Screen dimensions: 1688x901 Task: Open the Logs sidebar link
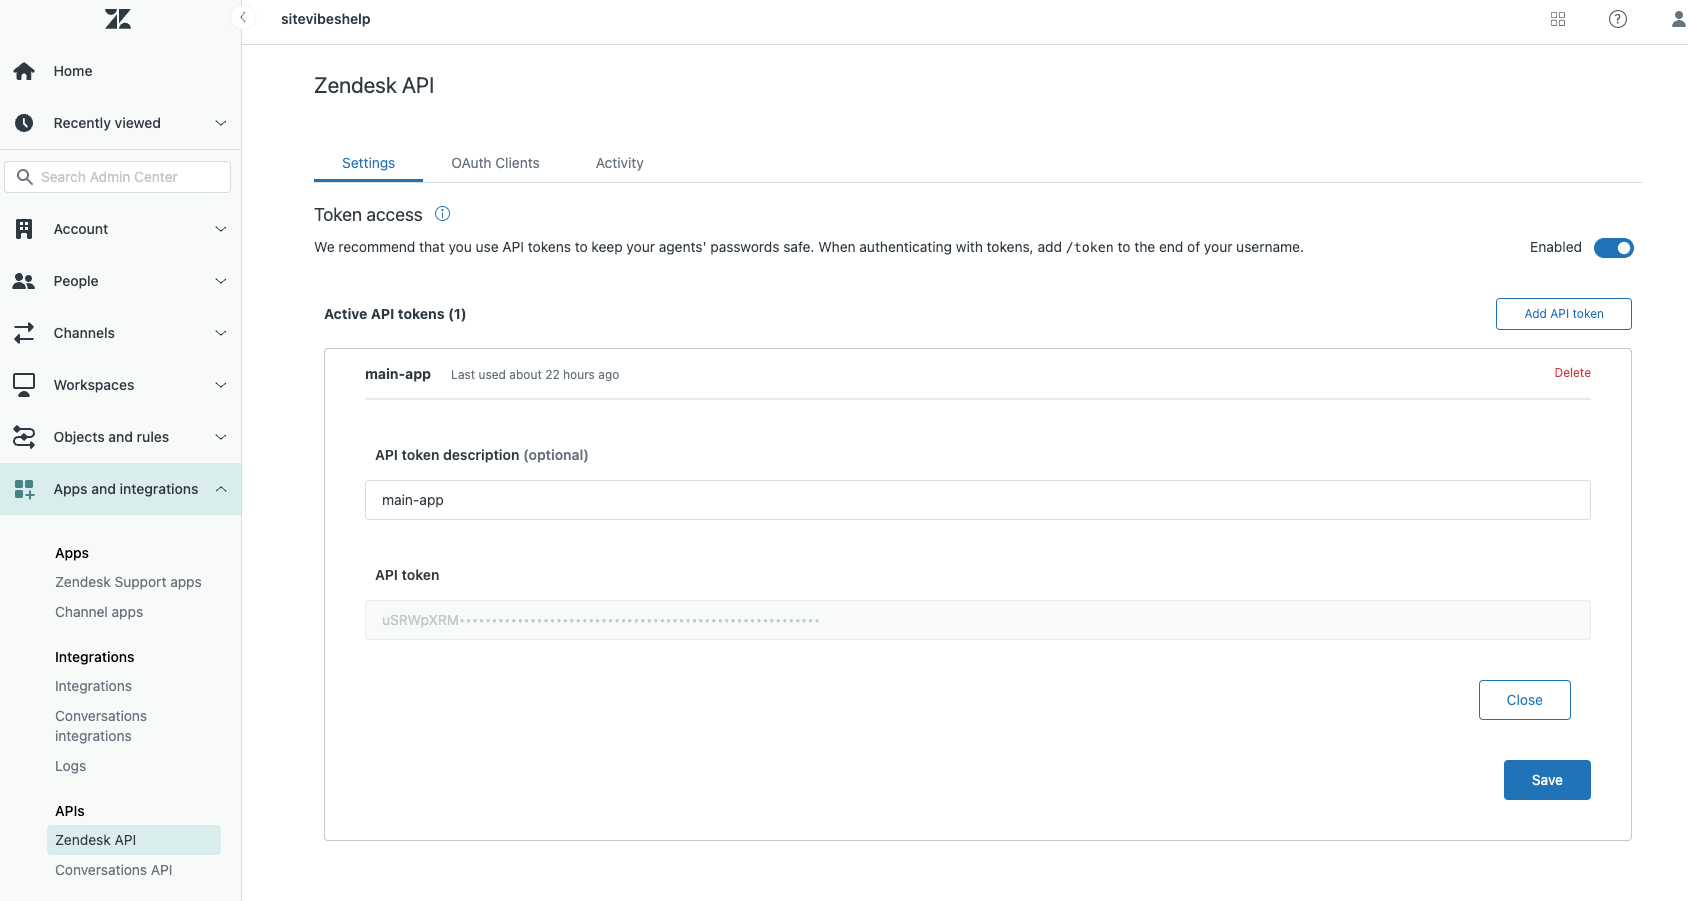[x=70, y=766]
